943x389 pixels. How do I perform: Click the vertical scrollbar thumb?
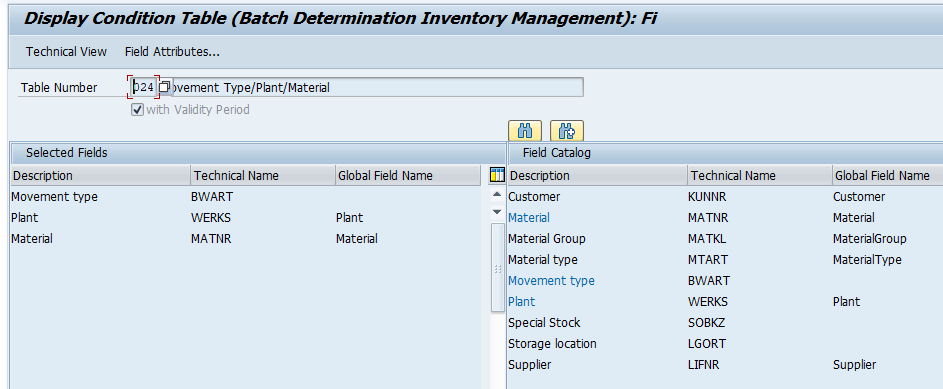[497, 268]
